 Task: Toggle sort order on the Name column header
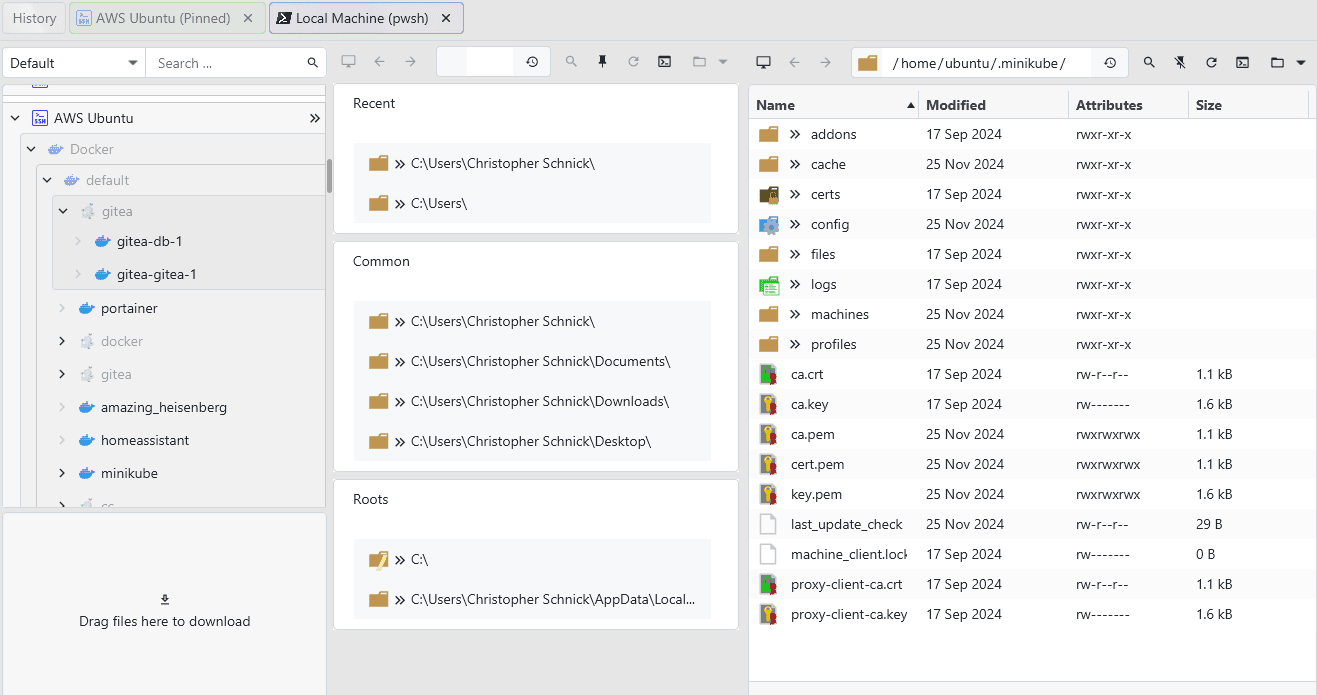click(835, 105)
